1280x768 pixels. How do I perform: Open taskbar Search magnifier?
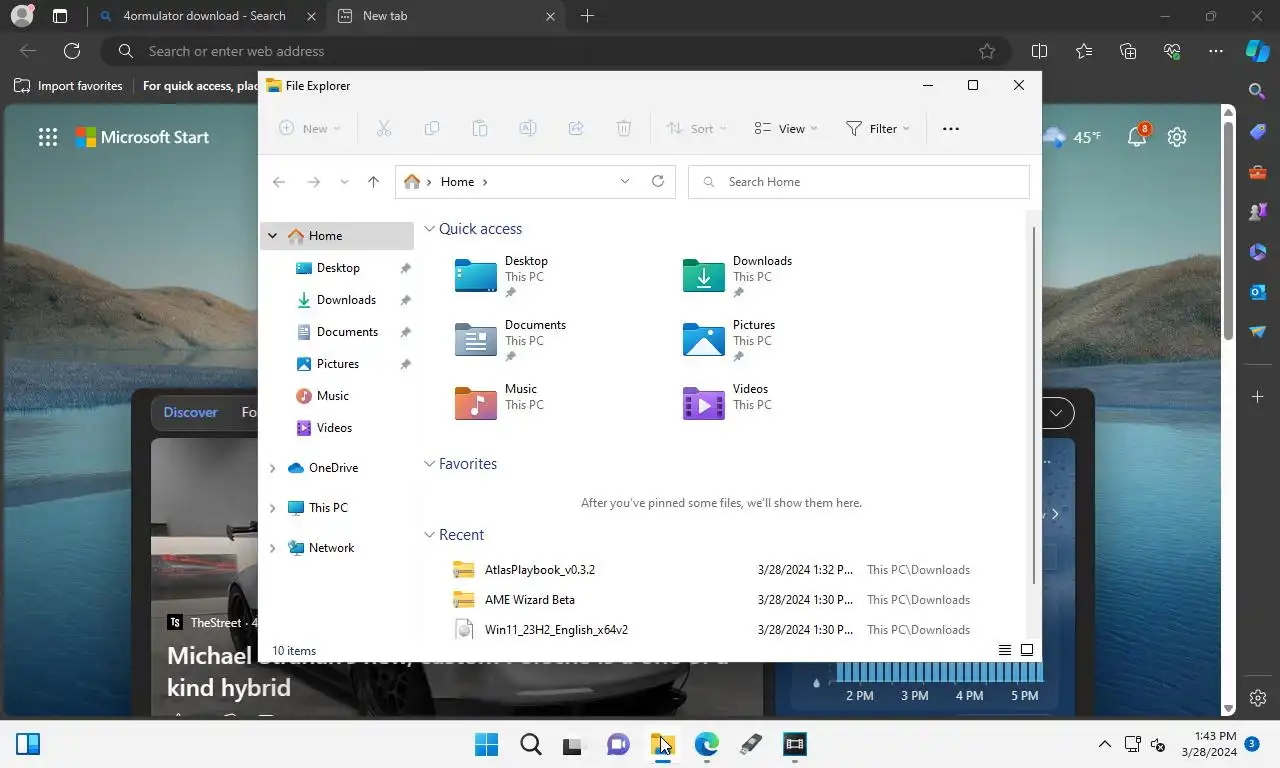coord(531,744)
